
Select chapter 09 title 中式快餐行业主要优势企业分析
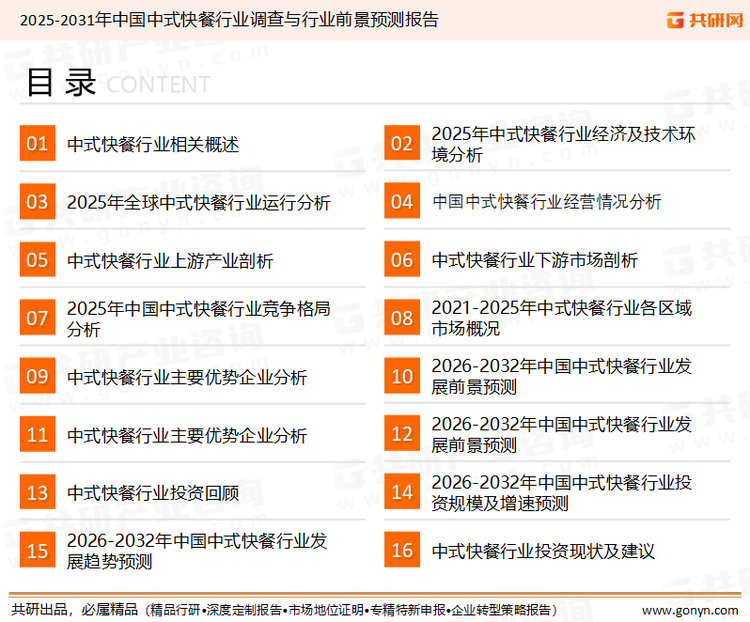(187, 378)
